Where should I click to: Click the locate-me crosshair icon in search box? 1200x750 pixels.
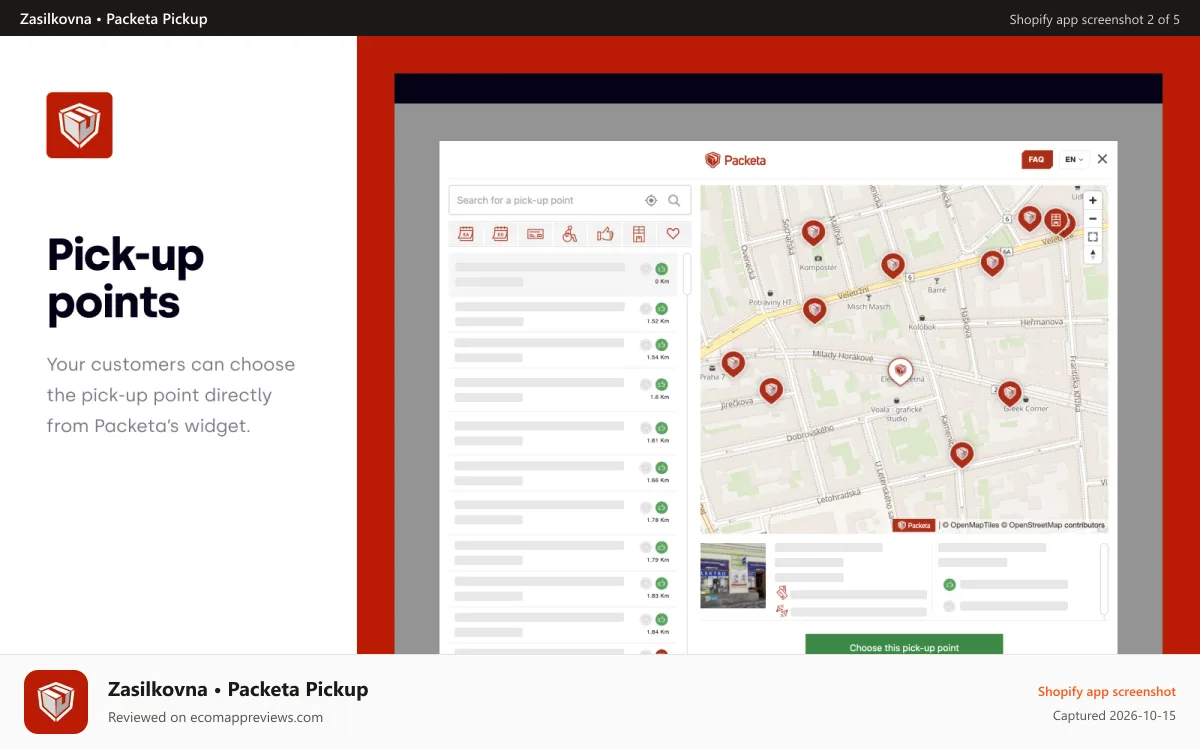click(651, 200)
